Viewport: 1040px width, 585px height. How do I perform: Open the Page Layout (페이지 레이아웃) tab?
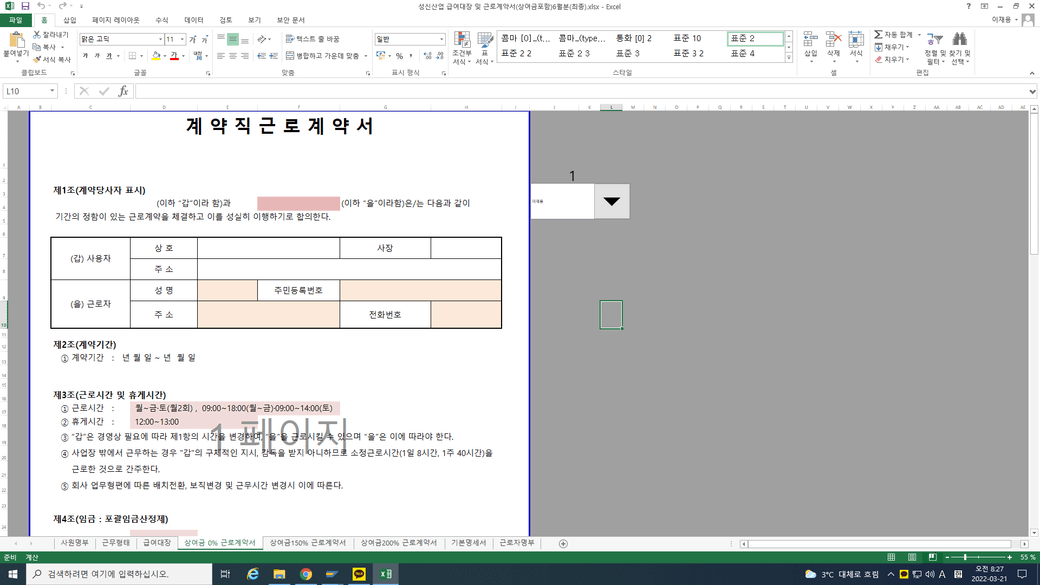116,19
